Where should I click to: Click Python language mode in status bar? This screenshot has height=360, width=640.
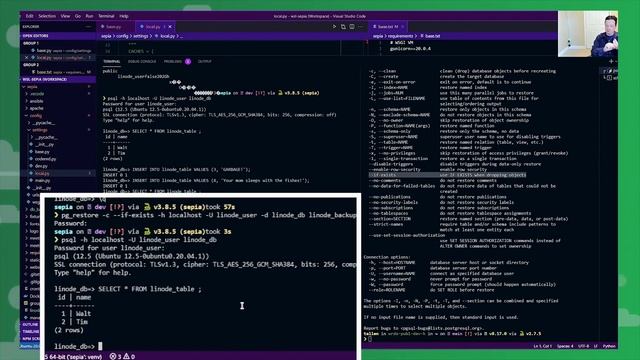tap(609, 346)
